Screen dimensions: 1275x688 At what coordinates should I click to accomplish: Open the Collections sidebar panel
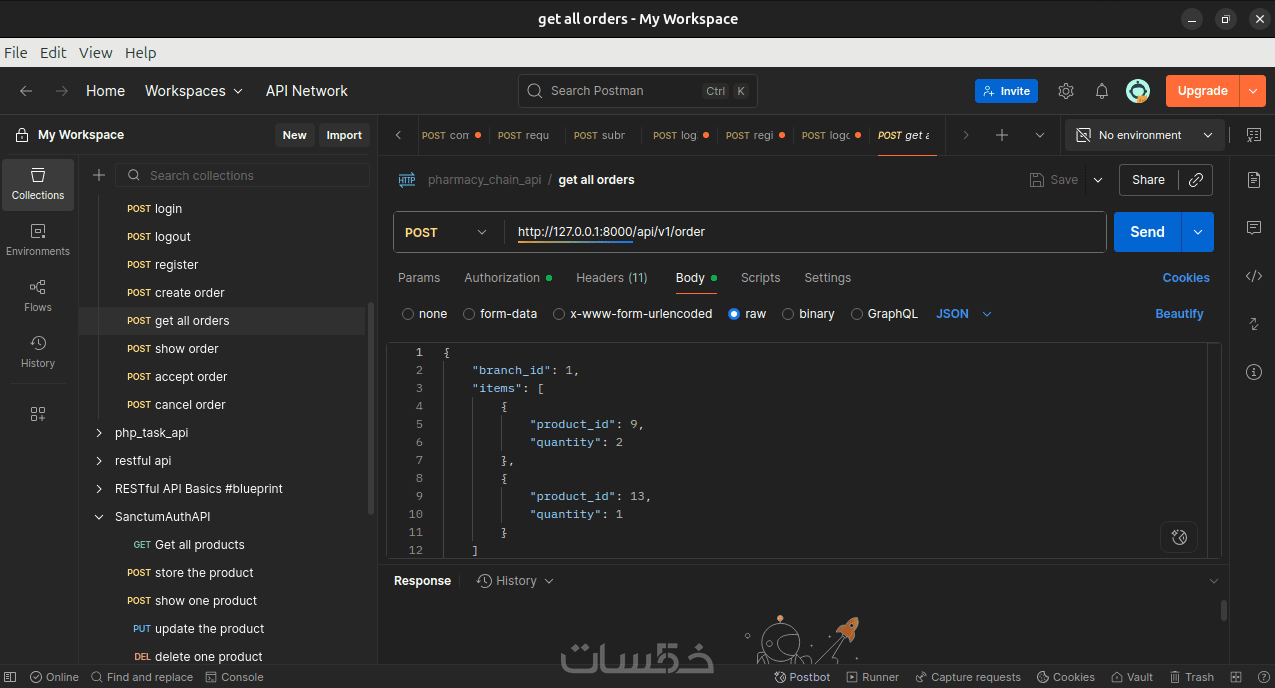tap(38, 184)
